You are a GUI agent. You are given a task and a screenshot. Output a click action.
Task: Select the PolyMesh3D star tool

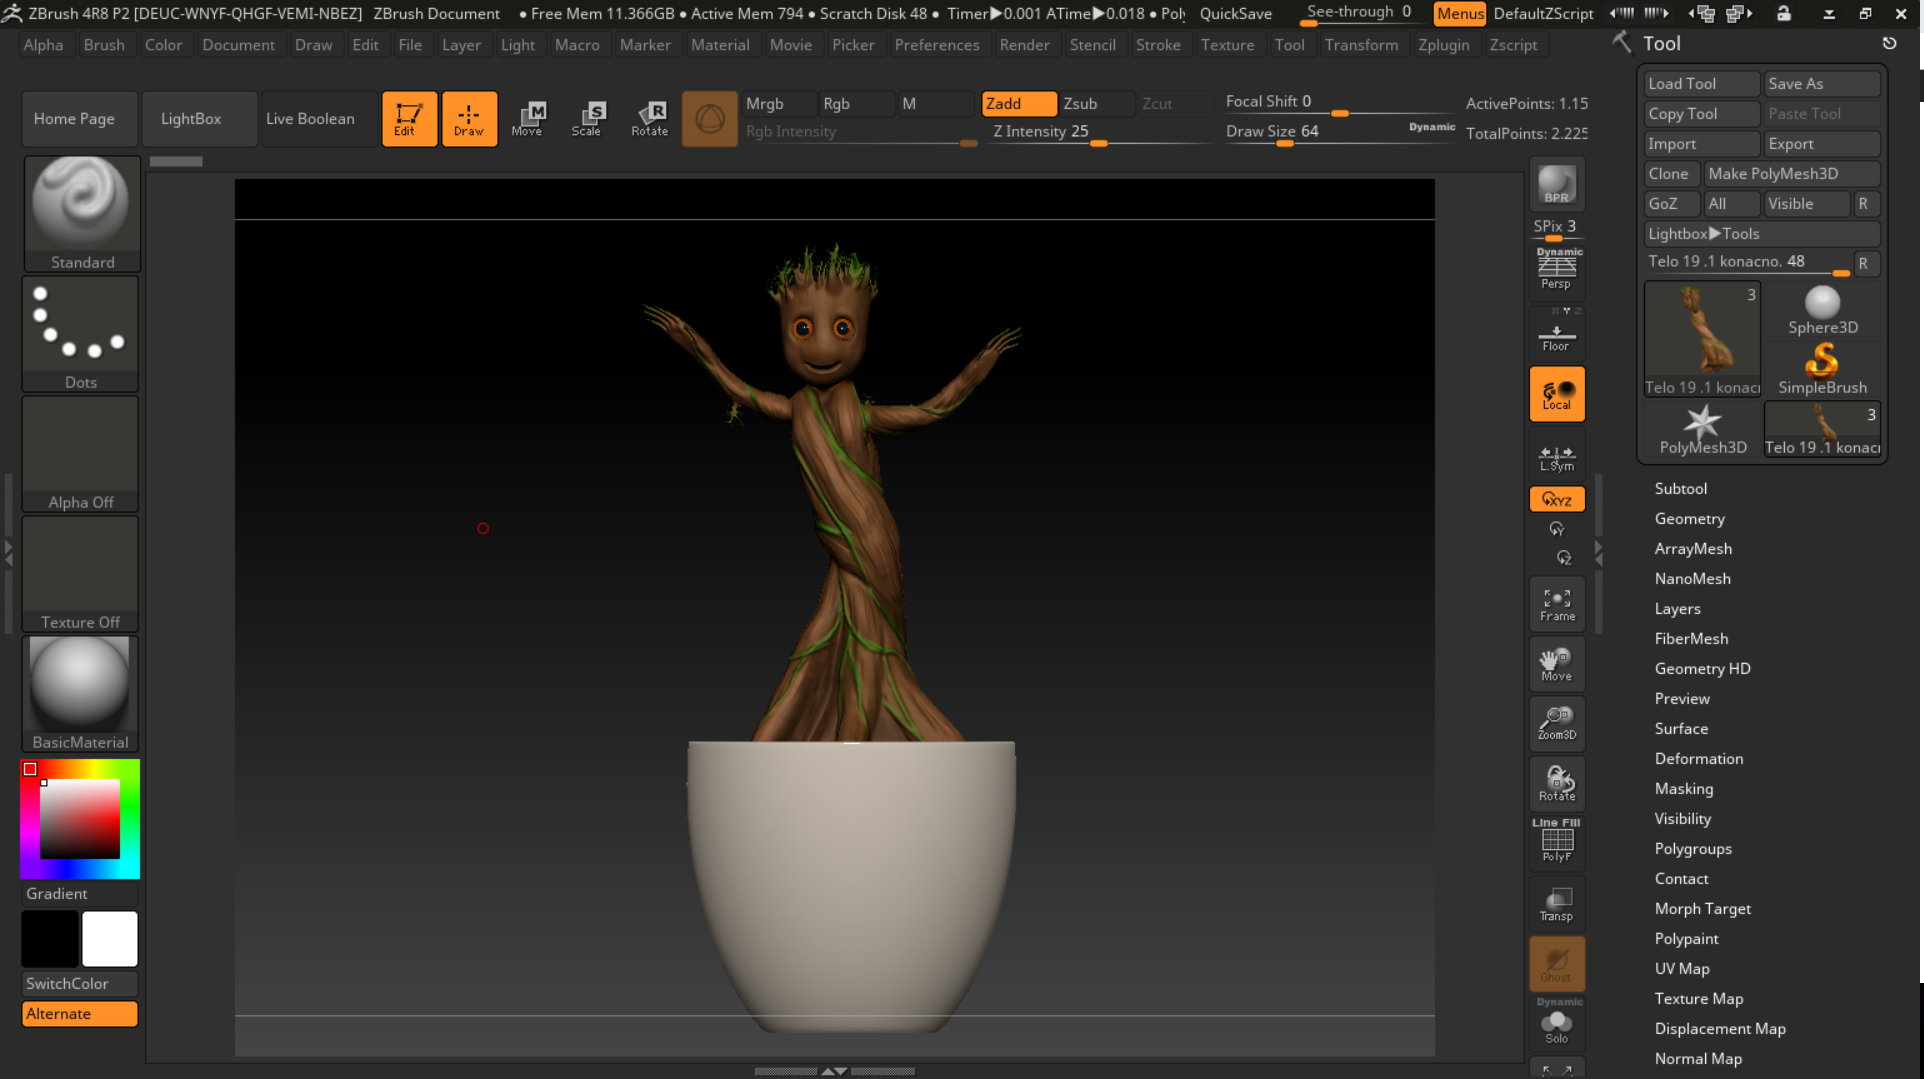pyautogui.click(x=1703, y=429)
